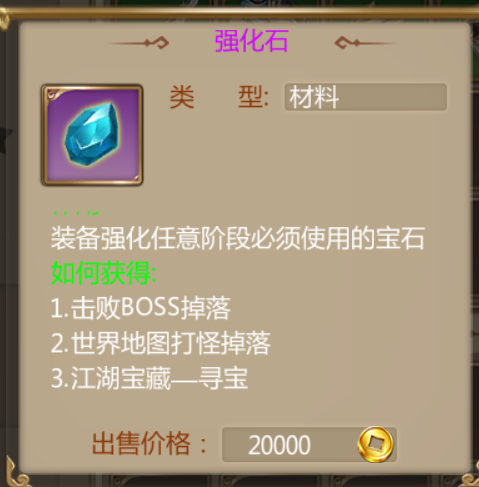Open the 3.江湖宝藏—寻宝 source entry
The image size is (479, 487).
coord(149,378)
